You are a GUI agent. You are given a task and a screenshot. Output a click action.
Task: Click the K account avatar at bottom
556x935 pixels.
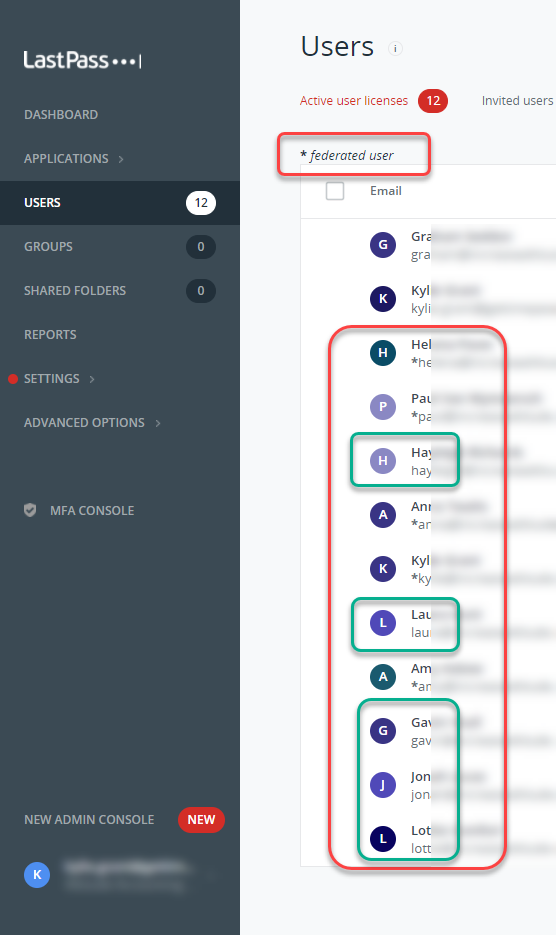pyautogui.click(x=37, y=875)
